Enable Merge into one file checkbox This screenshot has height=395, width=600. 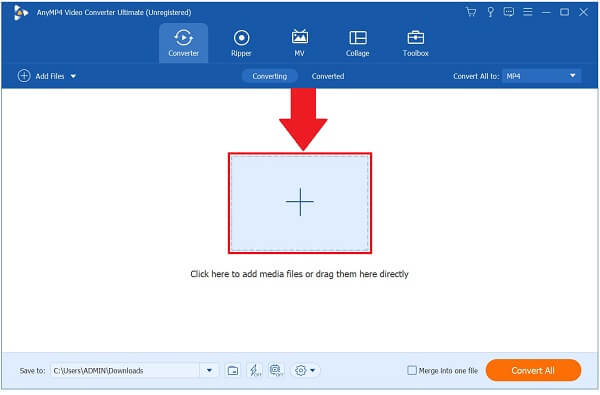pos(412,371)
